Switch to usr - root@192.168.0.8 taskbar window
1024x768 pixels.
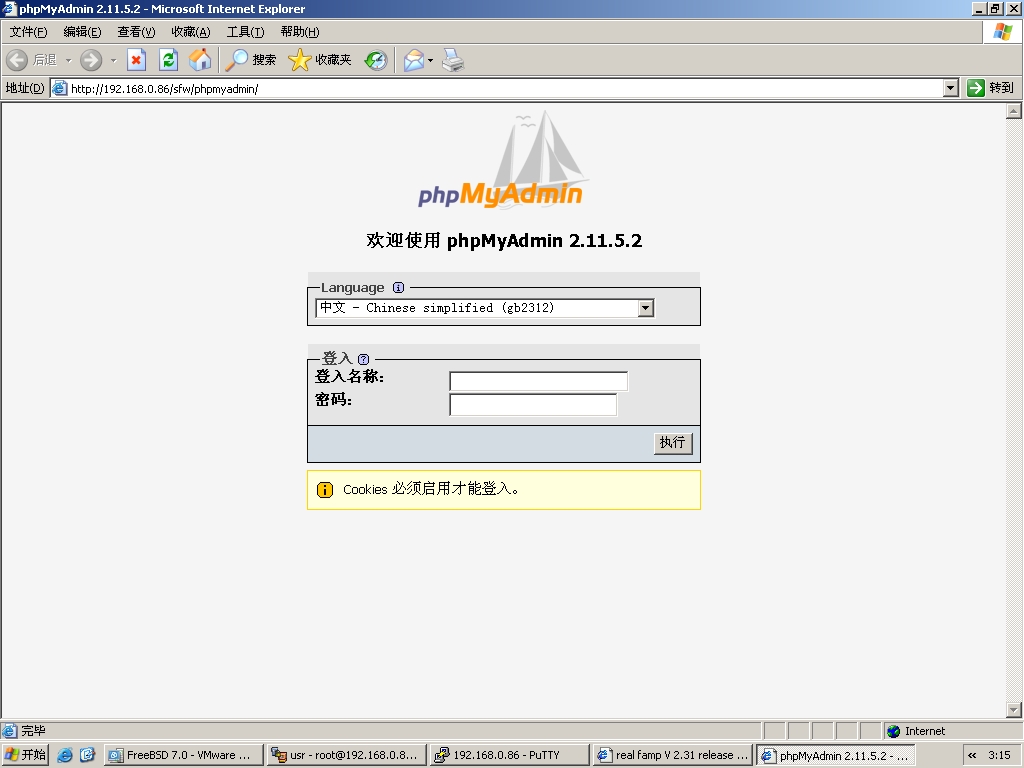(347, 755)
